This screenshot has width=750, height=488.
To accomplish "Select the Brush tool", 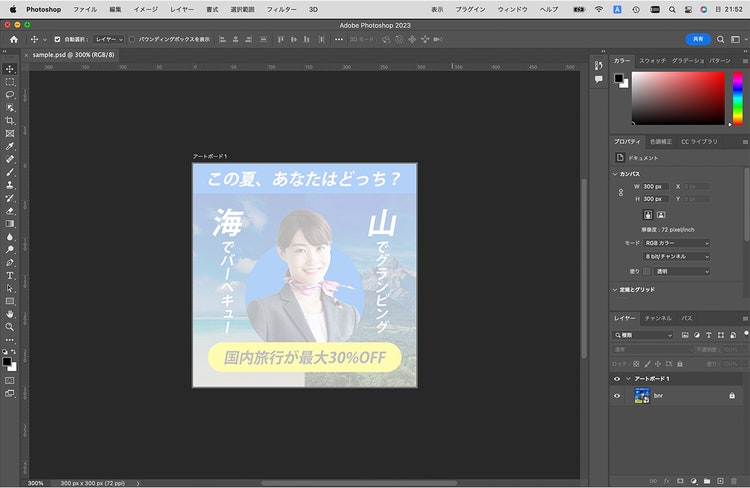I will [x=10, y=172].
